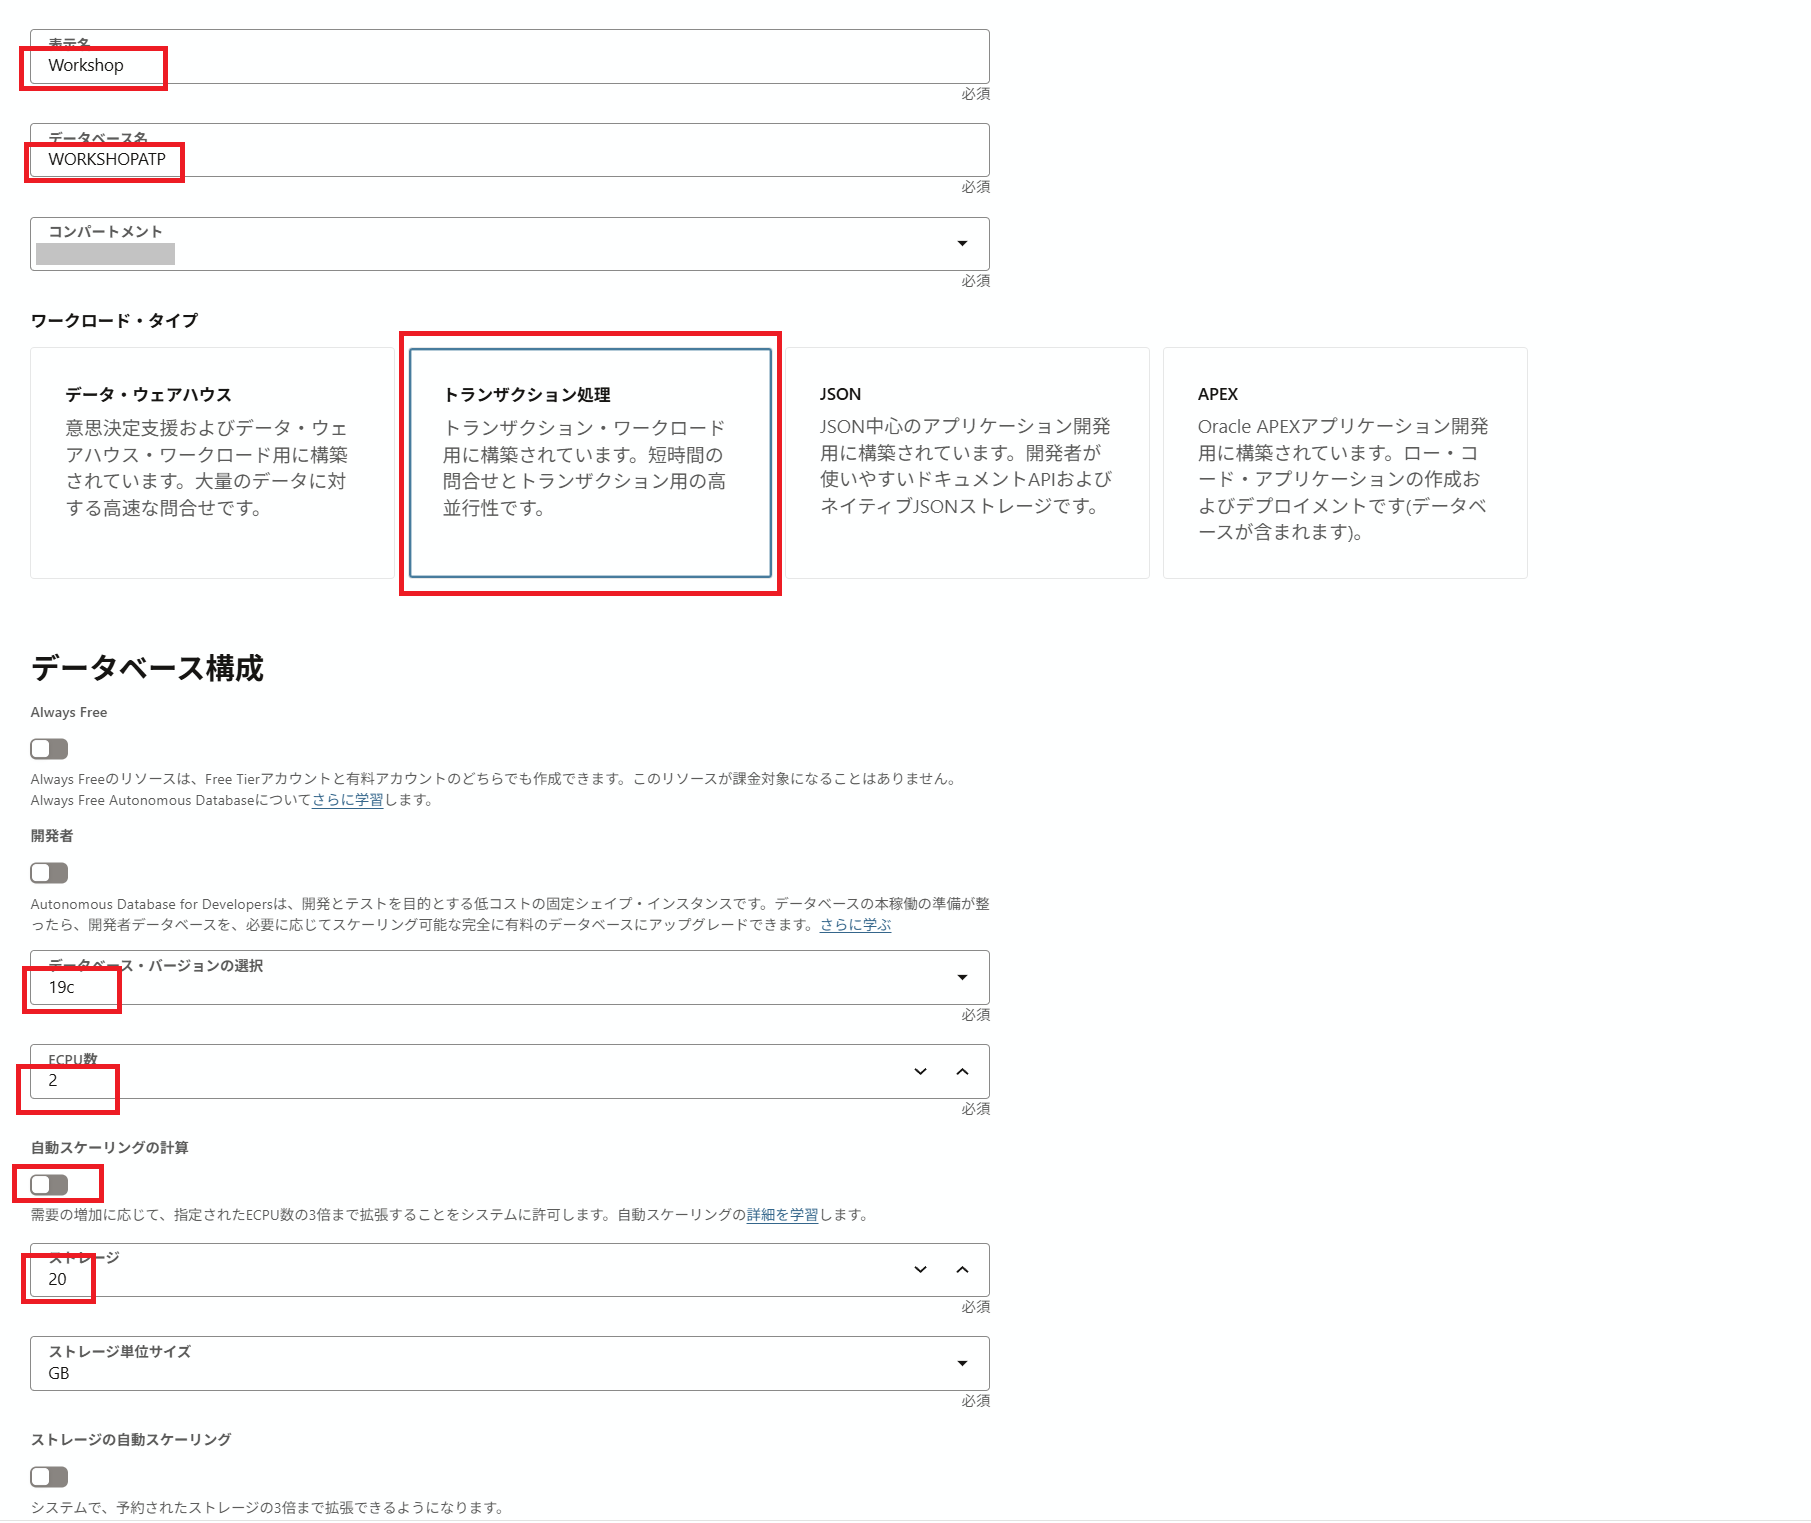Enable the 開発者 toggle switch
Viewport: 1811px width, 1523px height.
(x=49, y=873)
